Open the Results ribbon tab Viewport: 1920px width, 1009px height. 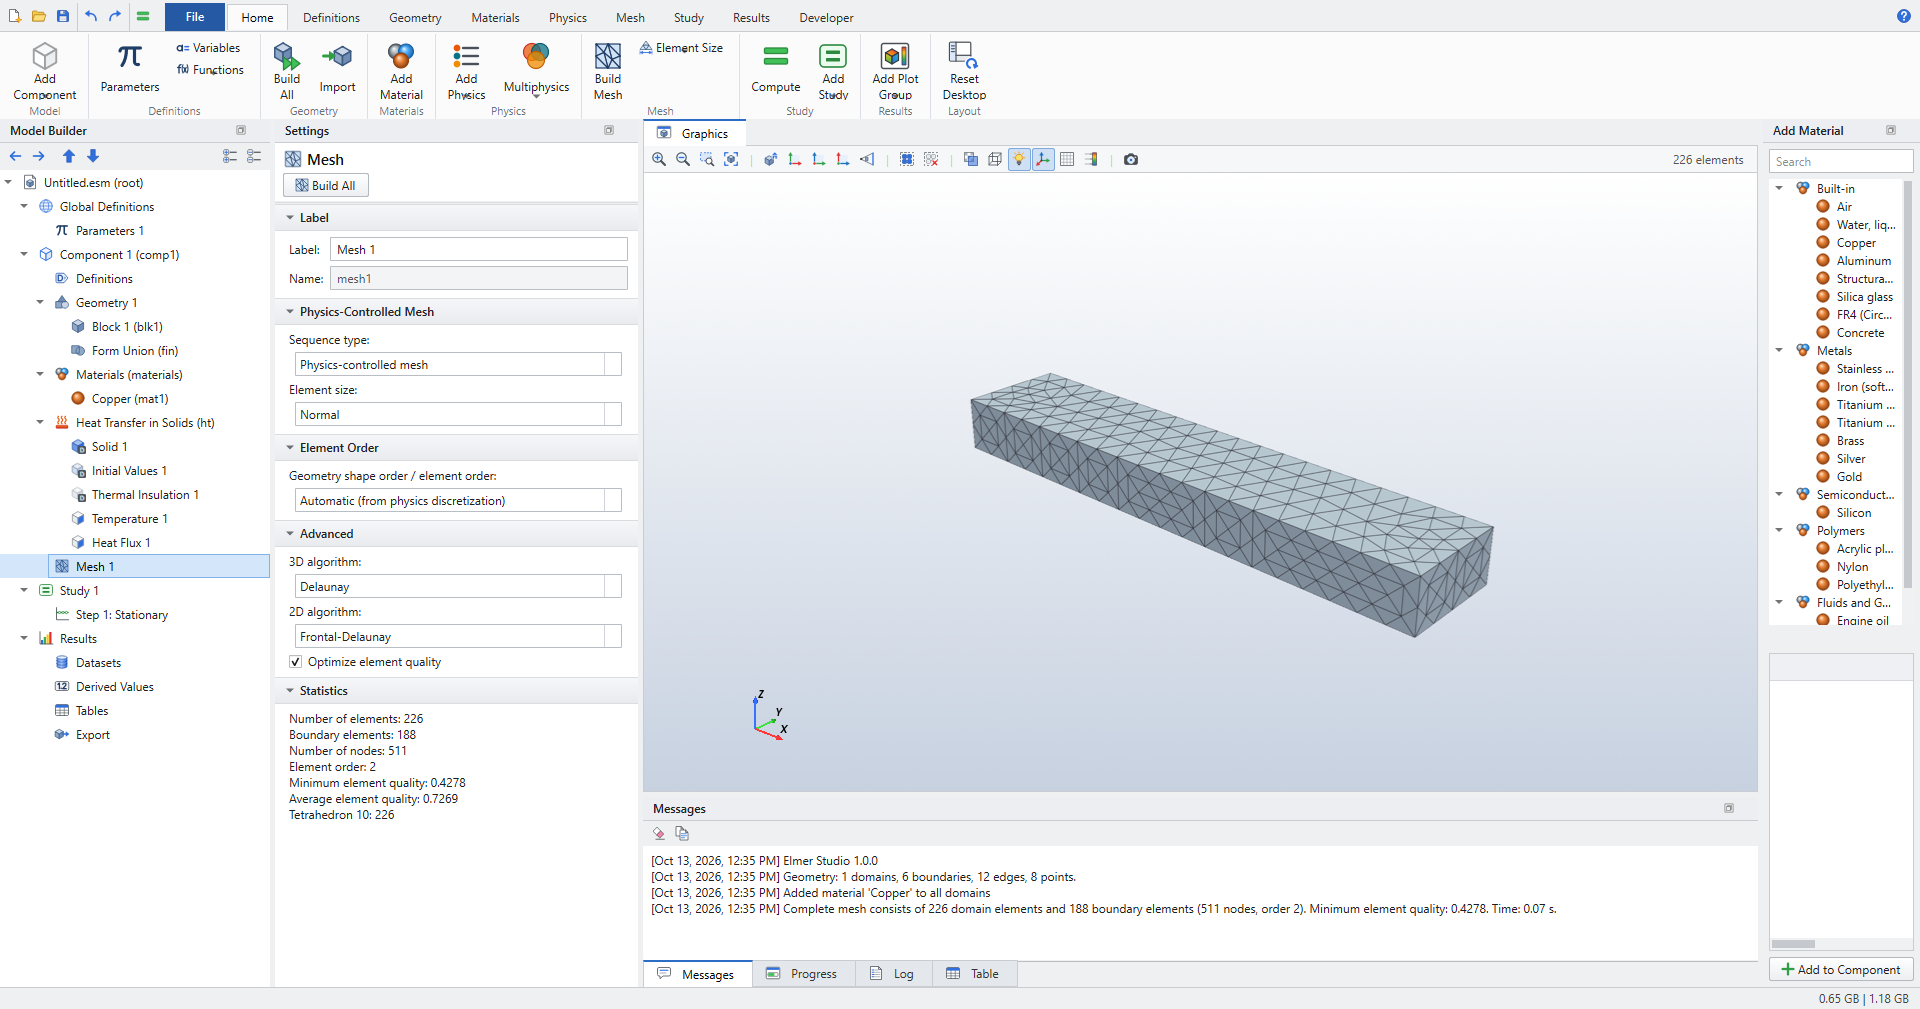751,17
